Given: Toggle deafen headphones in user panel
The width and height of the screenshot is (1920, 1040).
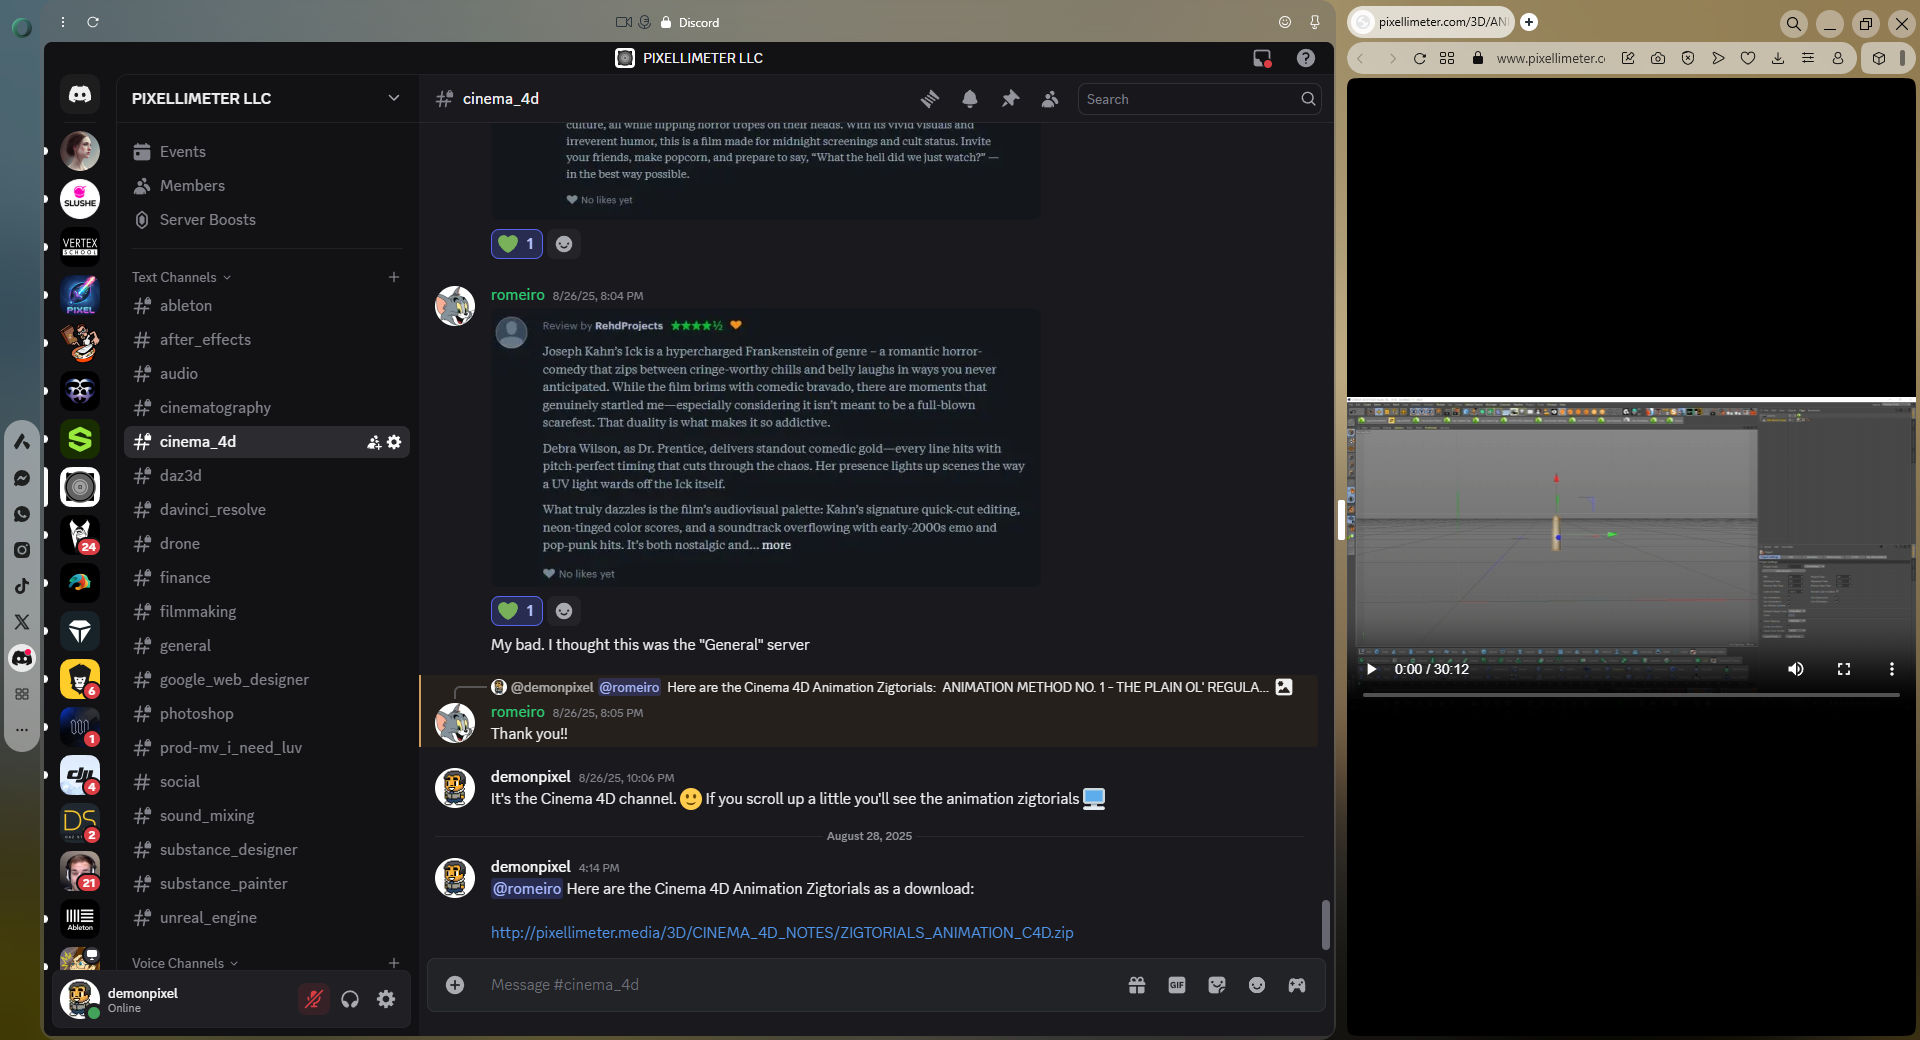Looking at the screenshot, I should click(x=350, y=999).
